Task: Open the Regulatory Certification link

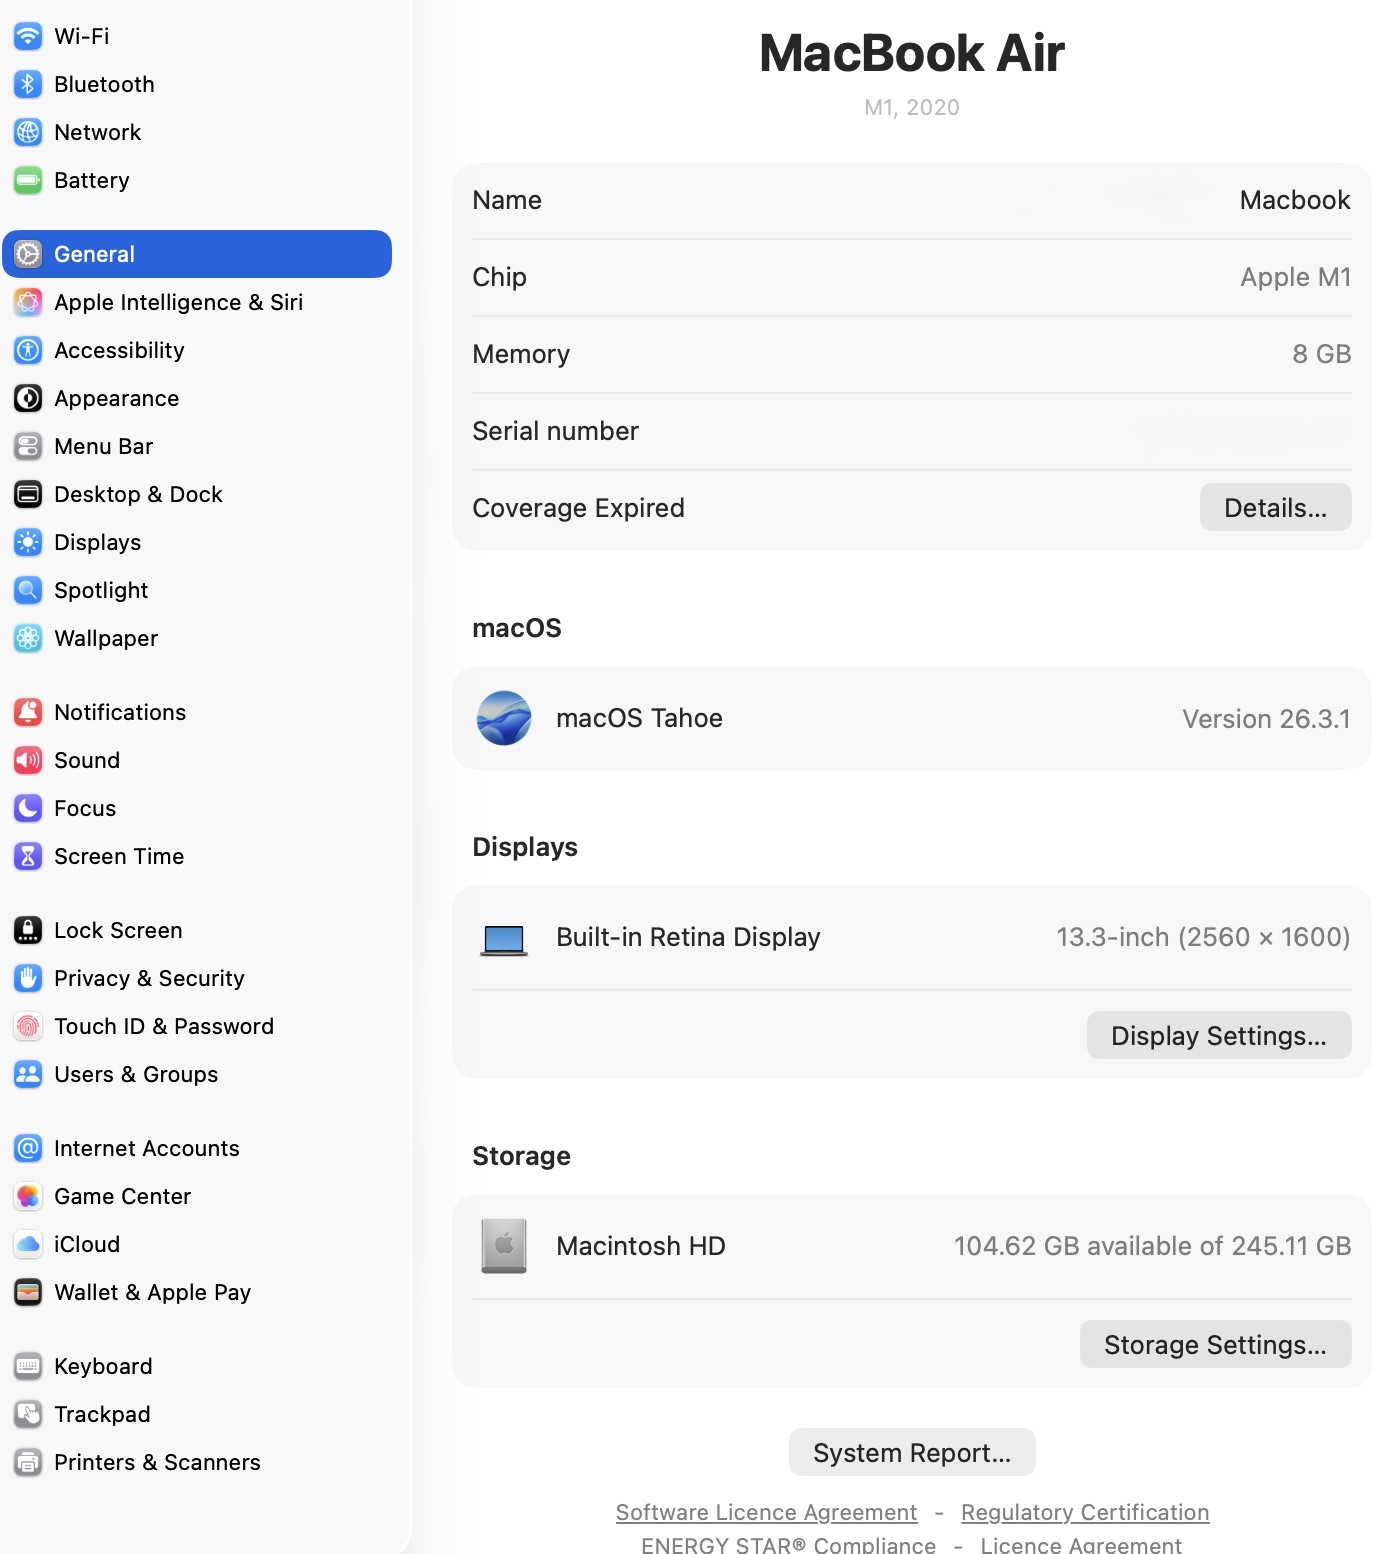Action: coord(1085,1512)
